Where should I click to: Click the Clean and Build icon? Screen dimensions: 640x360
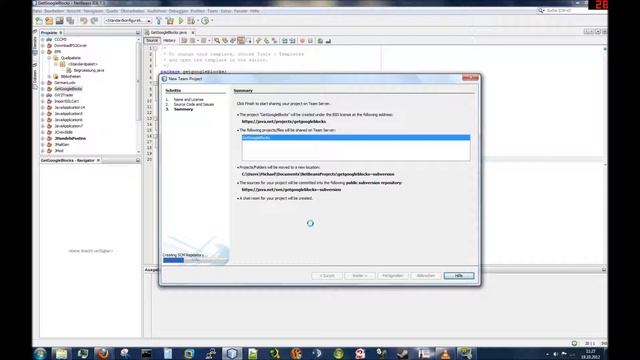170,20
